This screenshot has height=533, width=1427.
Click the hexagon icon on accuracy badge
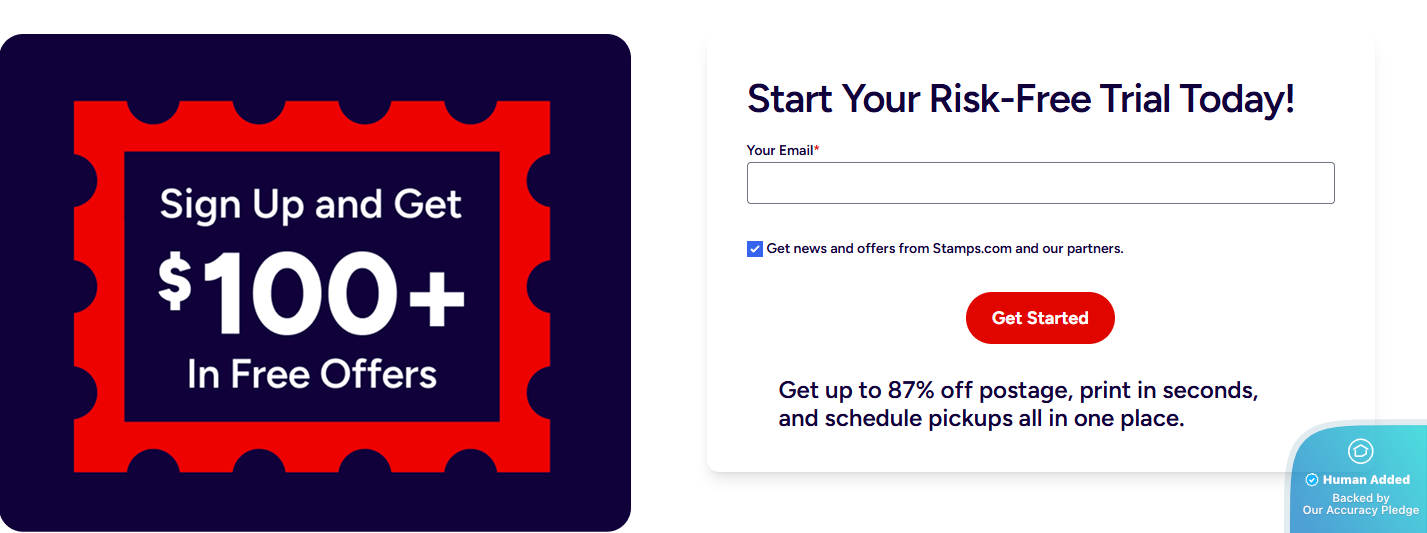(1360, 451)
